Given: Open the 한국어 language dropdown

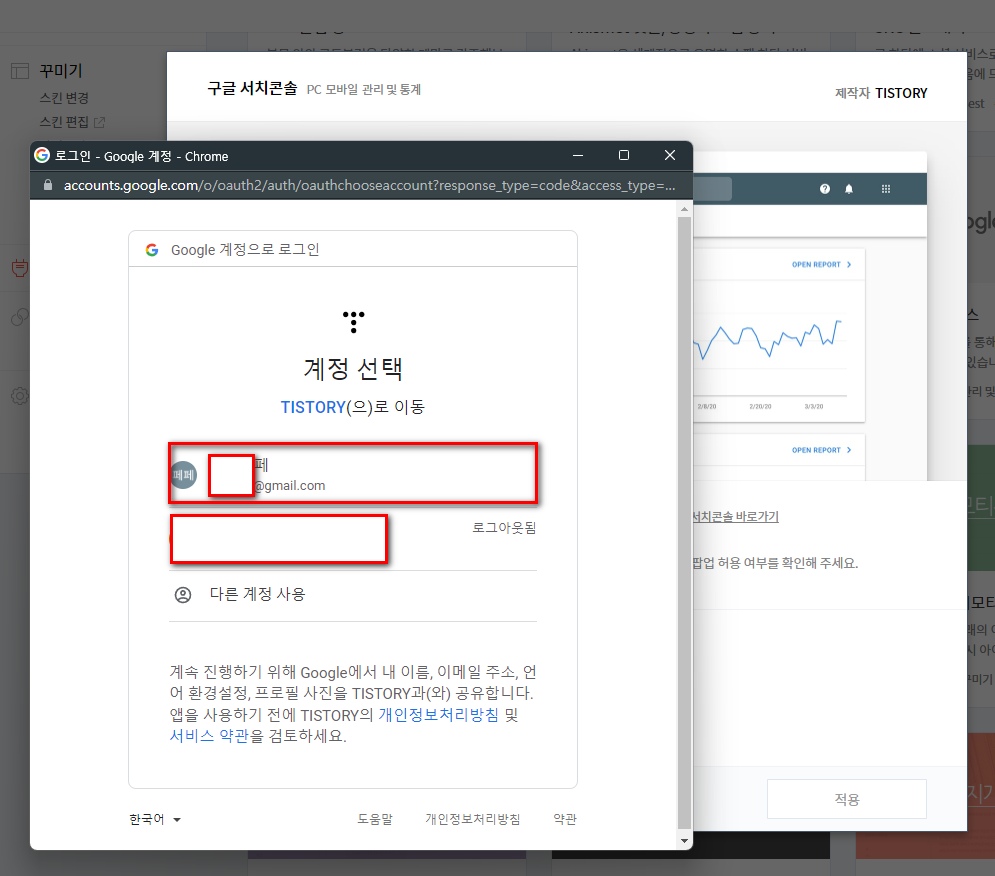Looking at the screenshot, I should pyautogui.click(x=155, y=819).
